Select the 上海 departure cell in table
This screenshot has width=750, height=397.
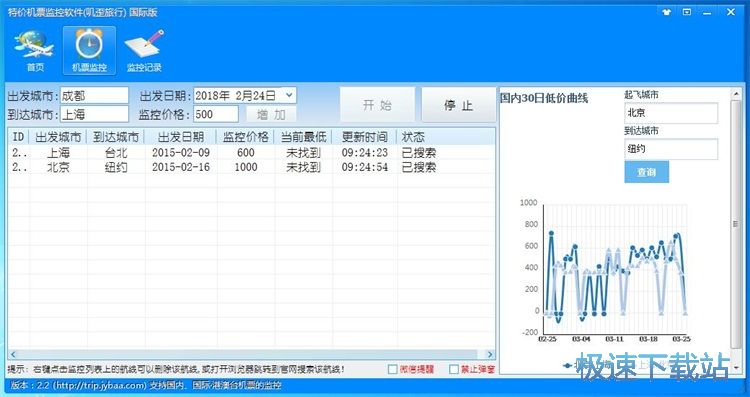point(58,153)
